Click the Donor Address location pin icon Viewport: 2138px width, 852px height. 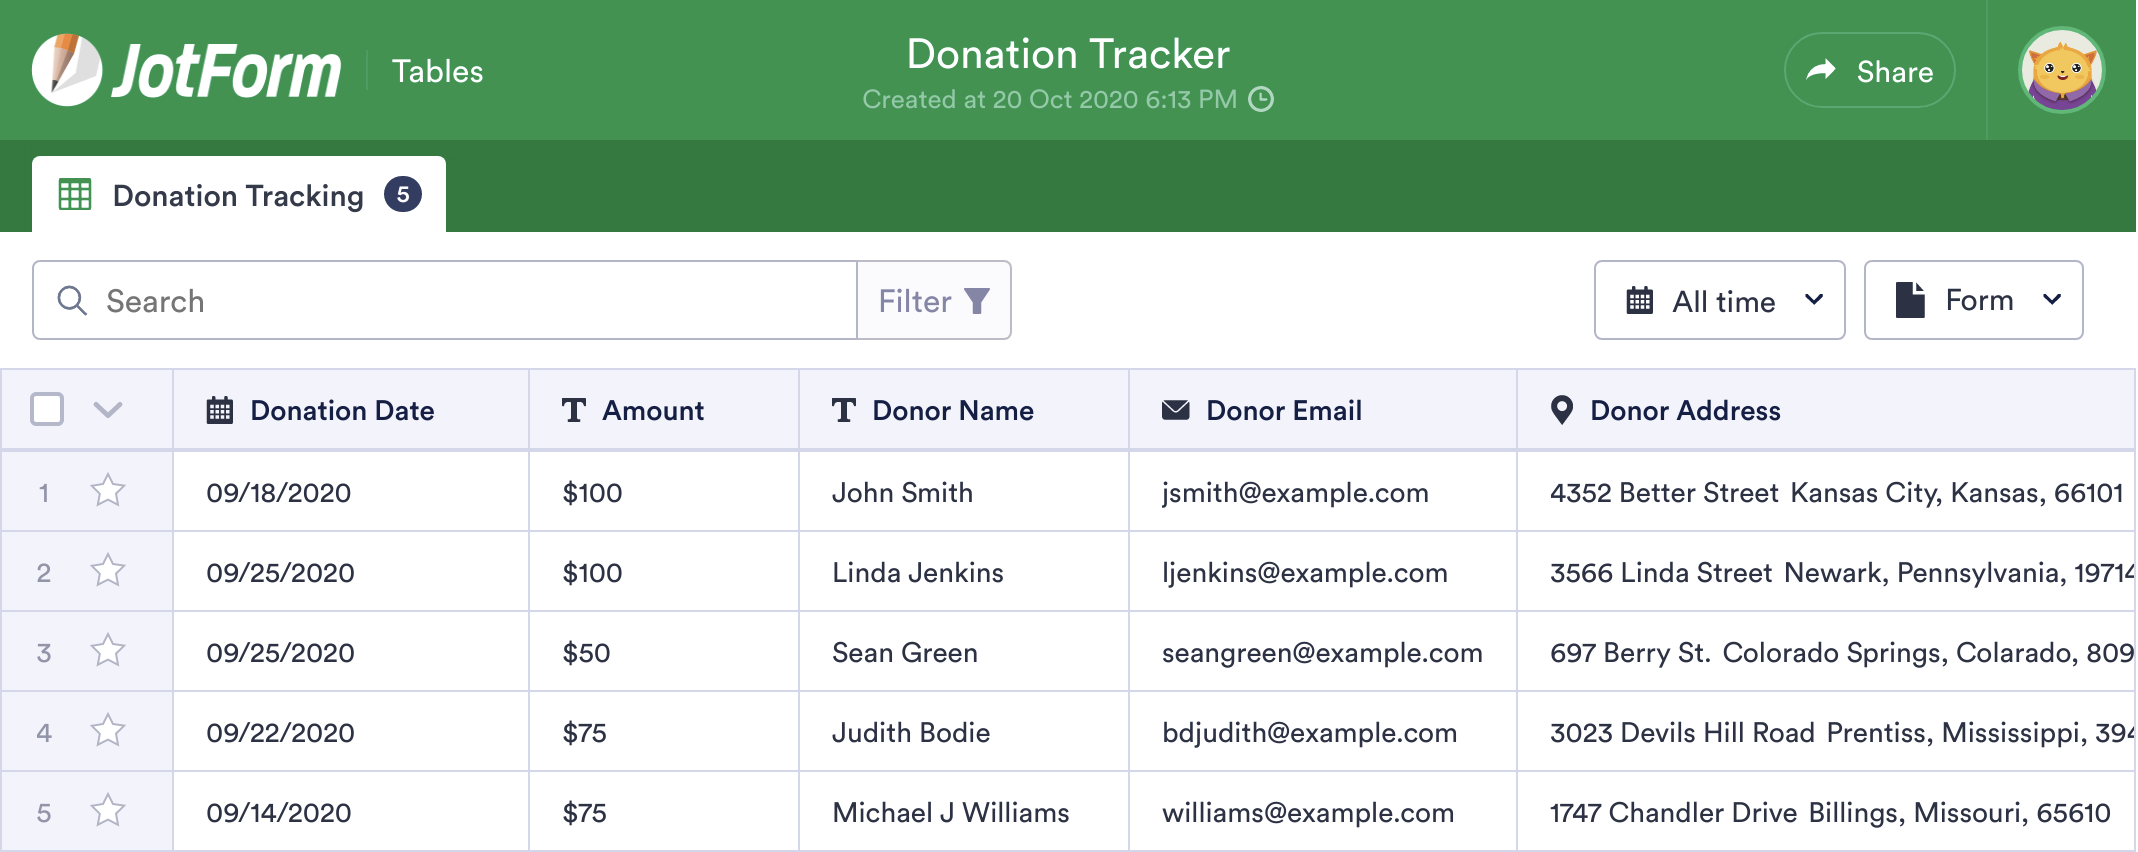(x=1561, y=410)
